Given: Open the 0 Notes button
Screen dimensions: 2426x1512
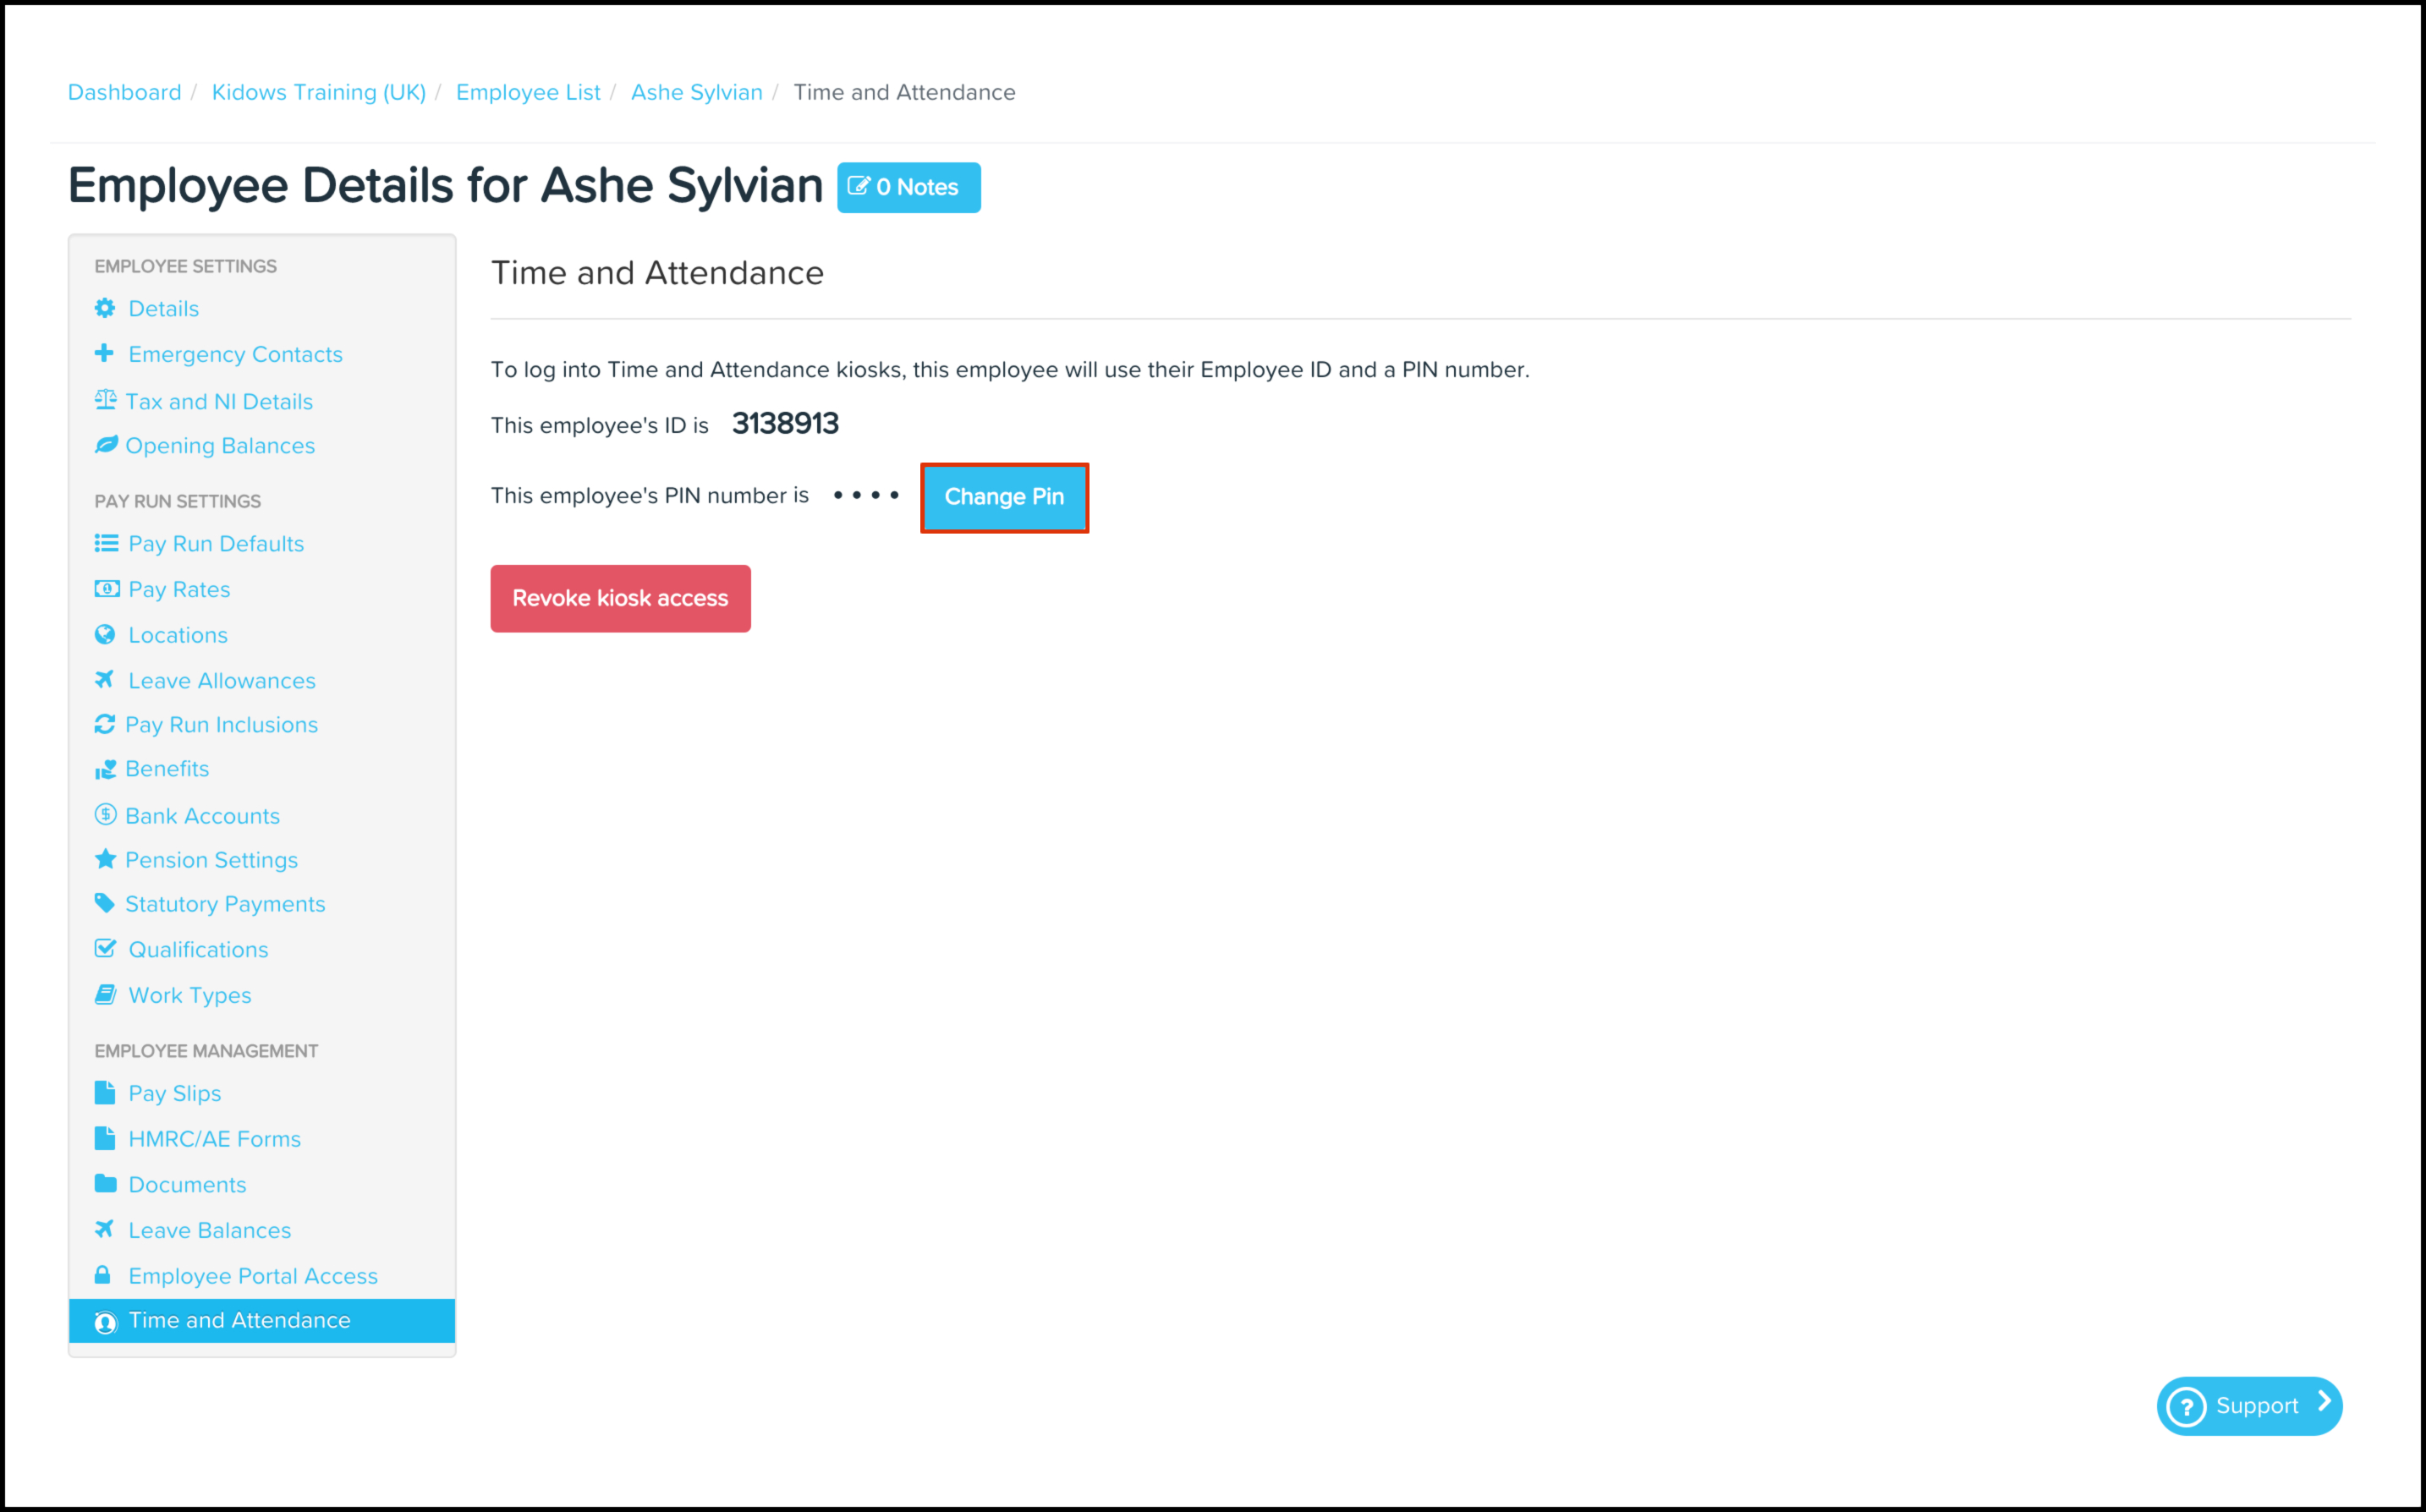Looking at the screenshot, I should click(x=908, y=187).
